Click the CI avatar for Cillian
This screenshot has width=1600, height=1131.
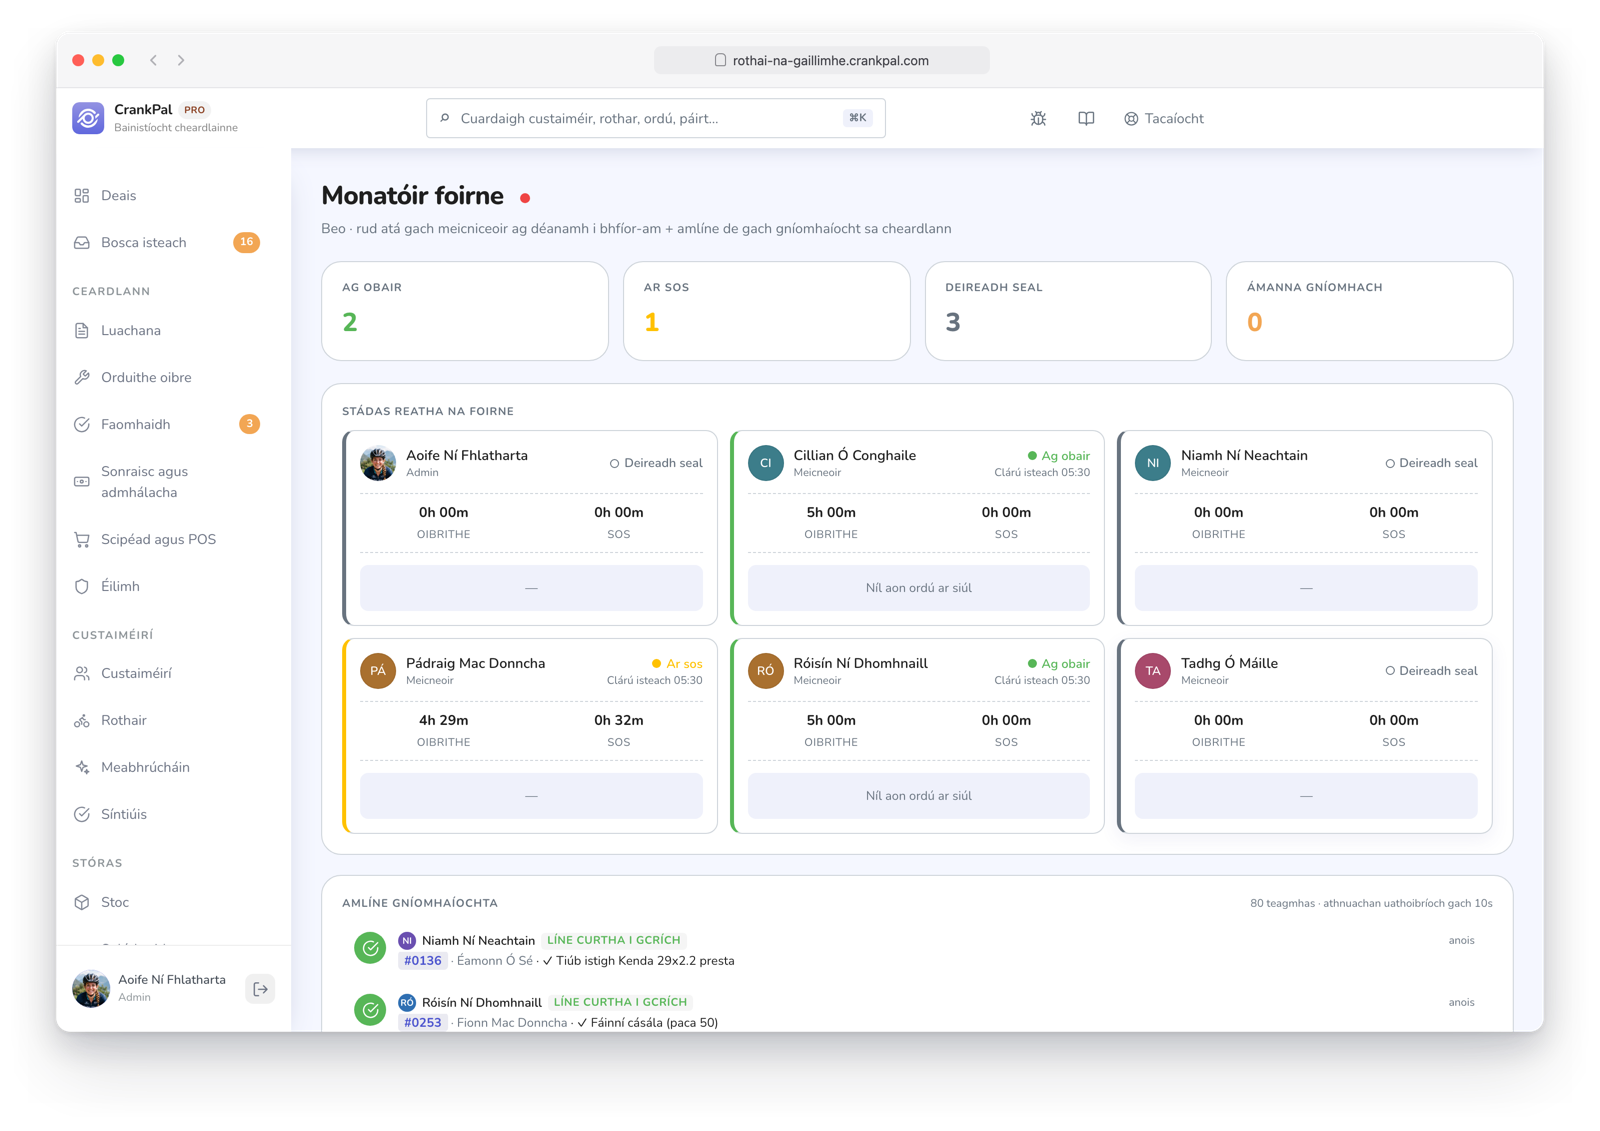[766, 463]
